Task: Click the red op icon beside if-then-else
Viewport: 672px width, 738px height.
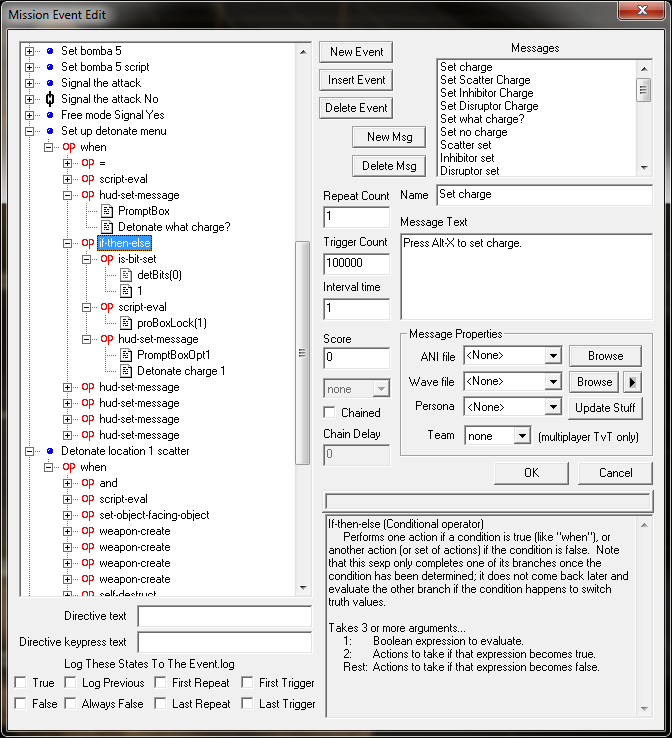Action: (88, 243)
